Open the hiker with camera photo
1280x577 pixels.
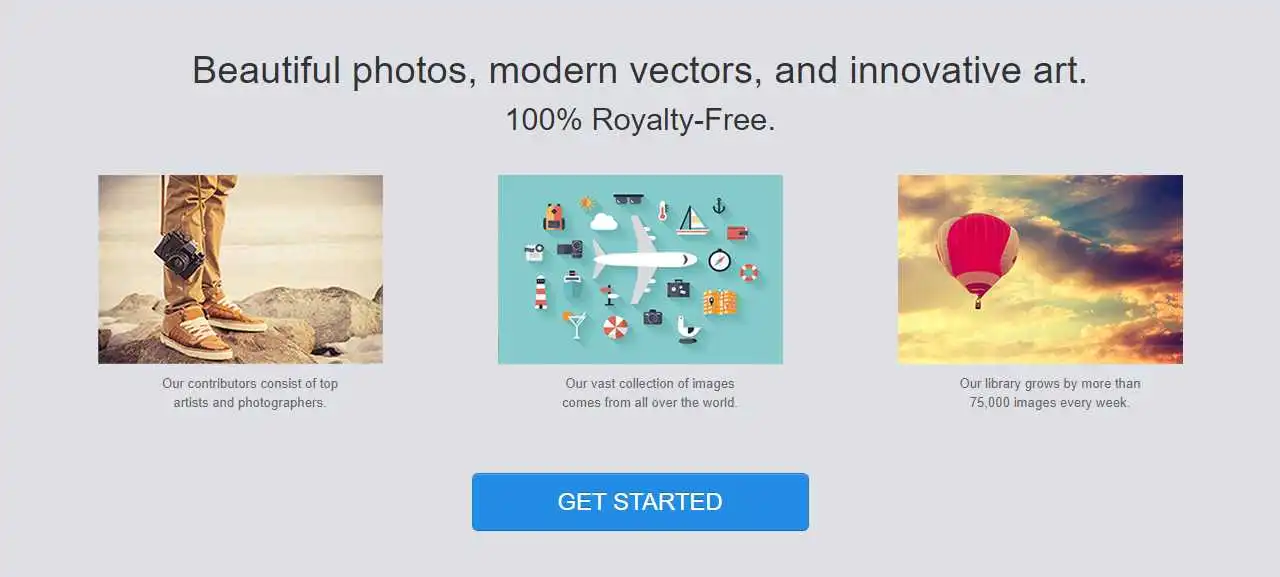coord(240,269)
